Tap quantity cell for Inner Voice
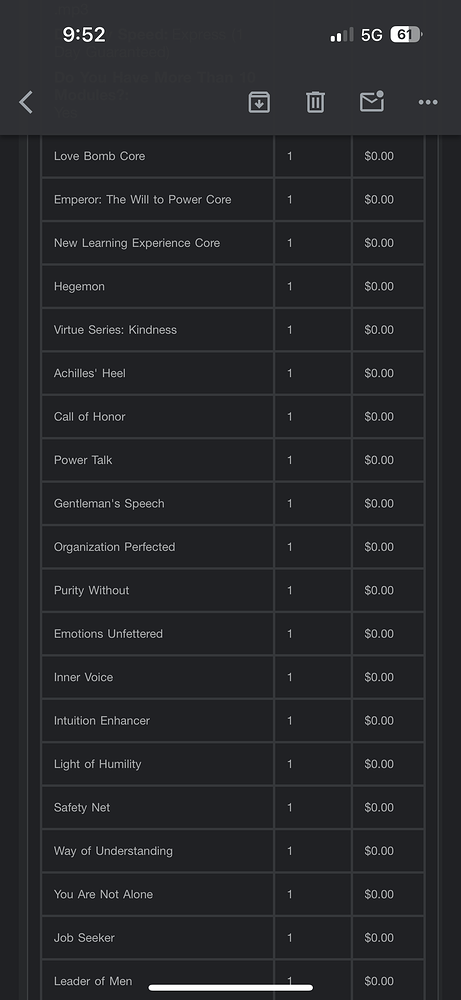Viewport: 461px width, 1000px height. point(313,677)
